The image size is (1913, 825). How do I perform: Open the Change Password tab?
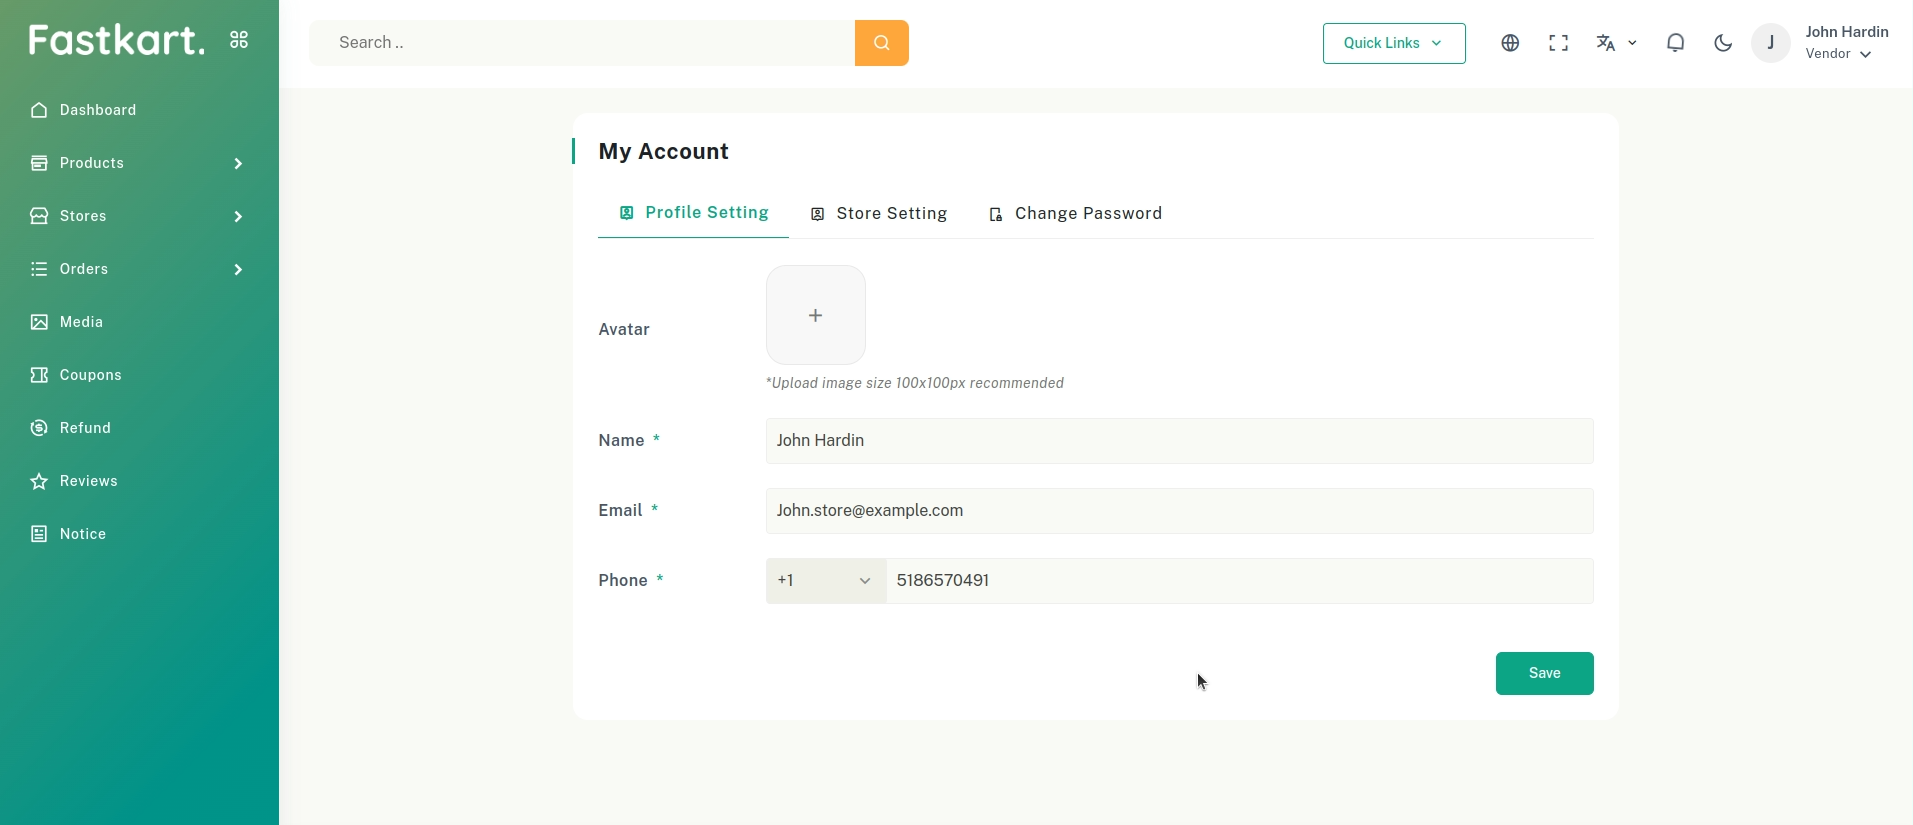coord(1076,214)
